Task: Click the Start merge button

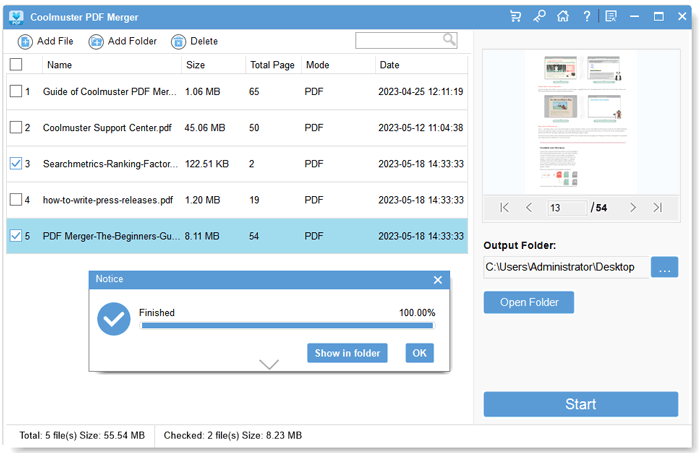Action: [581, 404]
